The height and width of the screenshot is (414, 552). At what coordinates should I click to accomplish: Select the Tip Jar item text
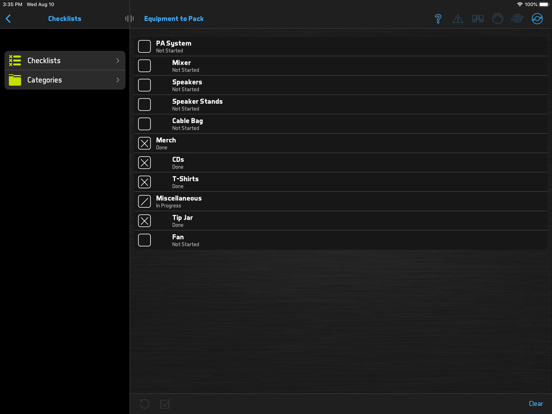tap(182, 218)
